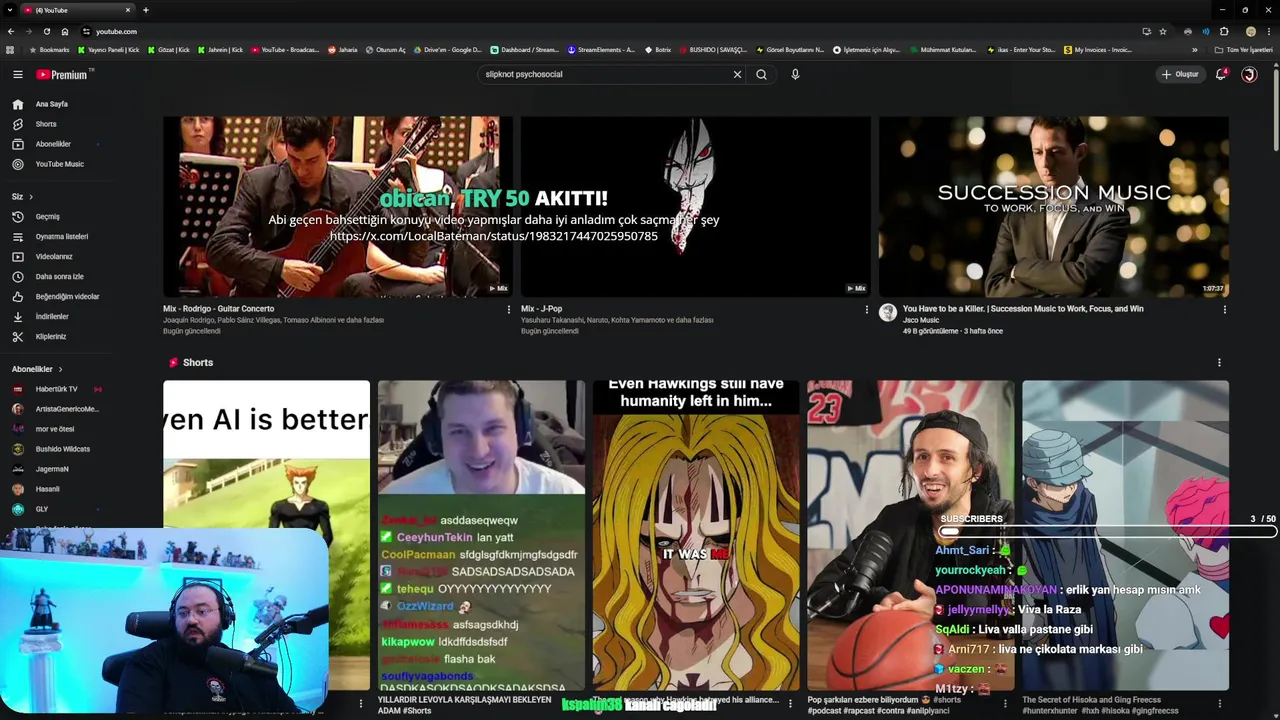This screenshot has height=720, width=1280.
Task: Open the YouTube hamburger guide menu
Action: click(17, 74)
